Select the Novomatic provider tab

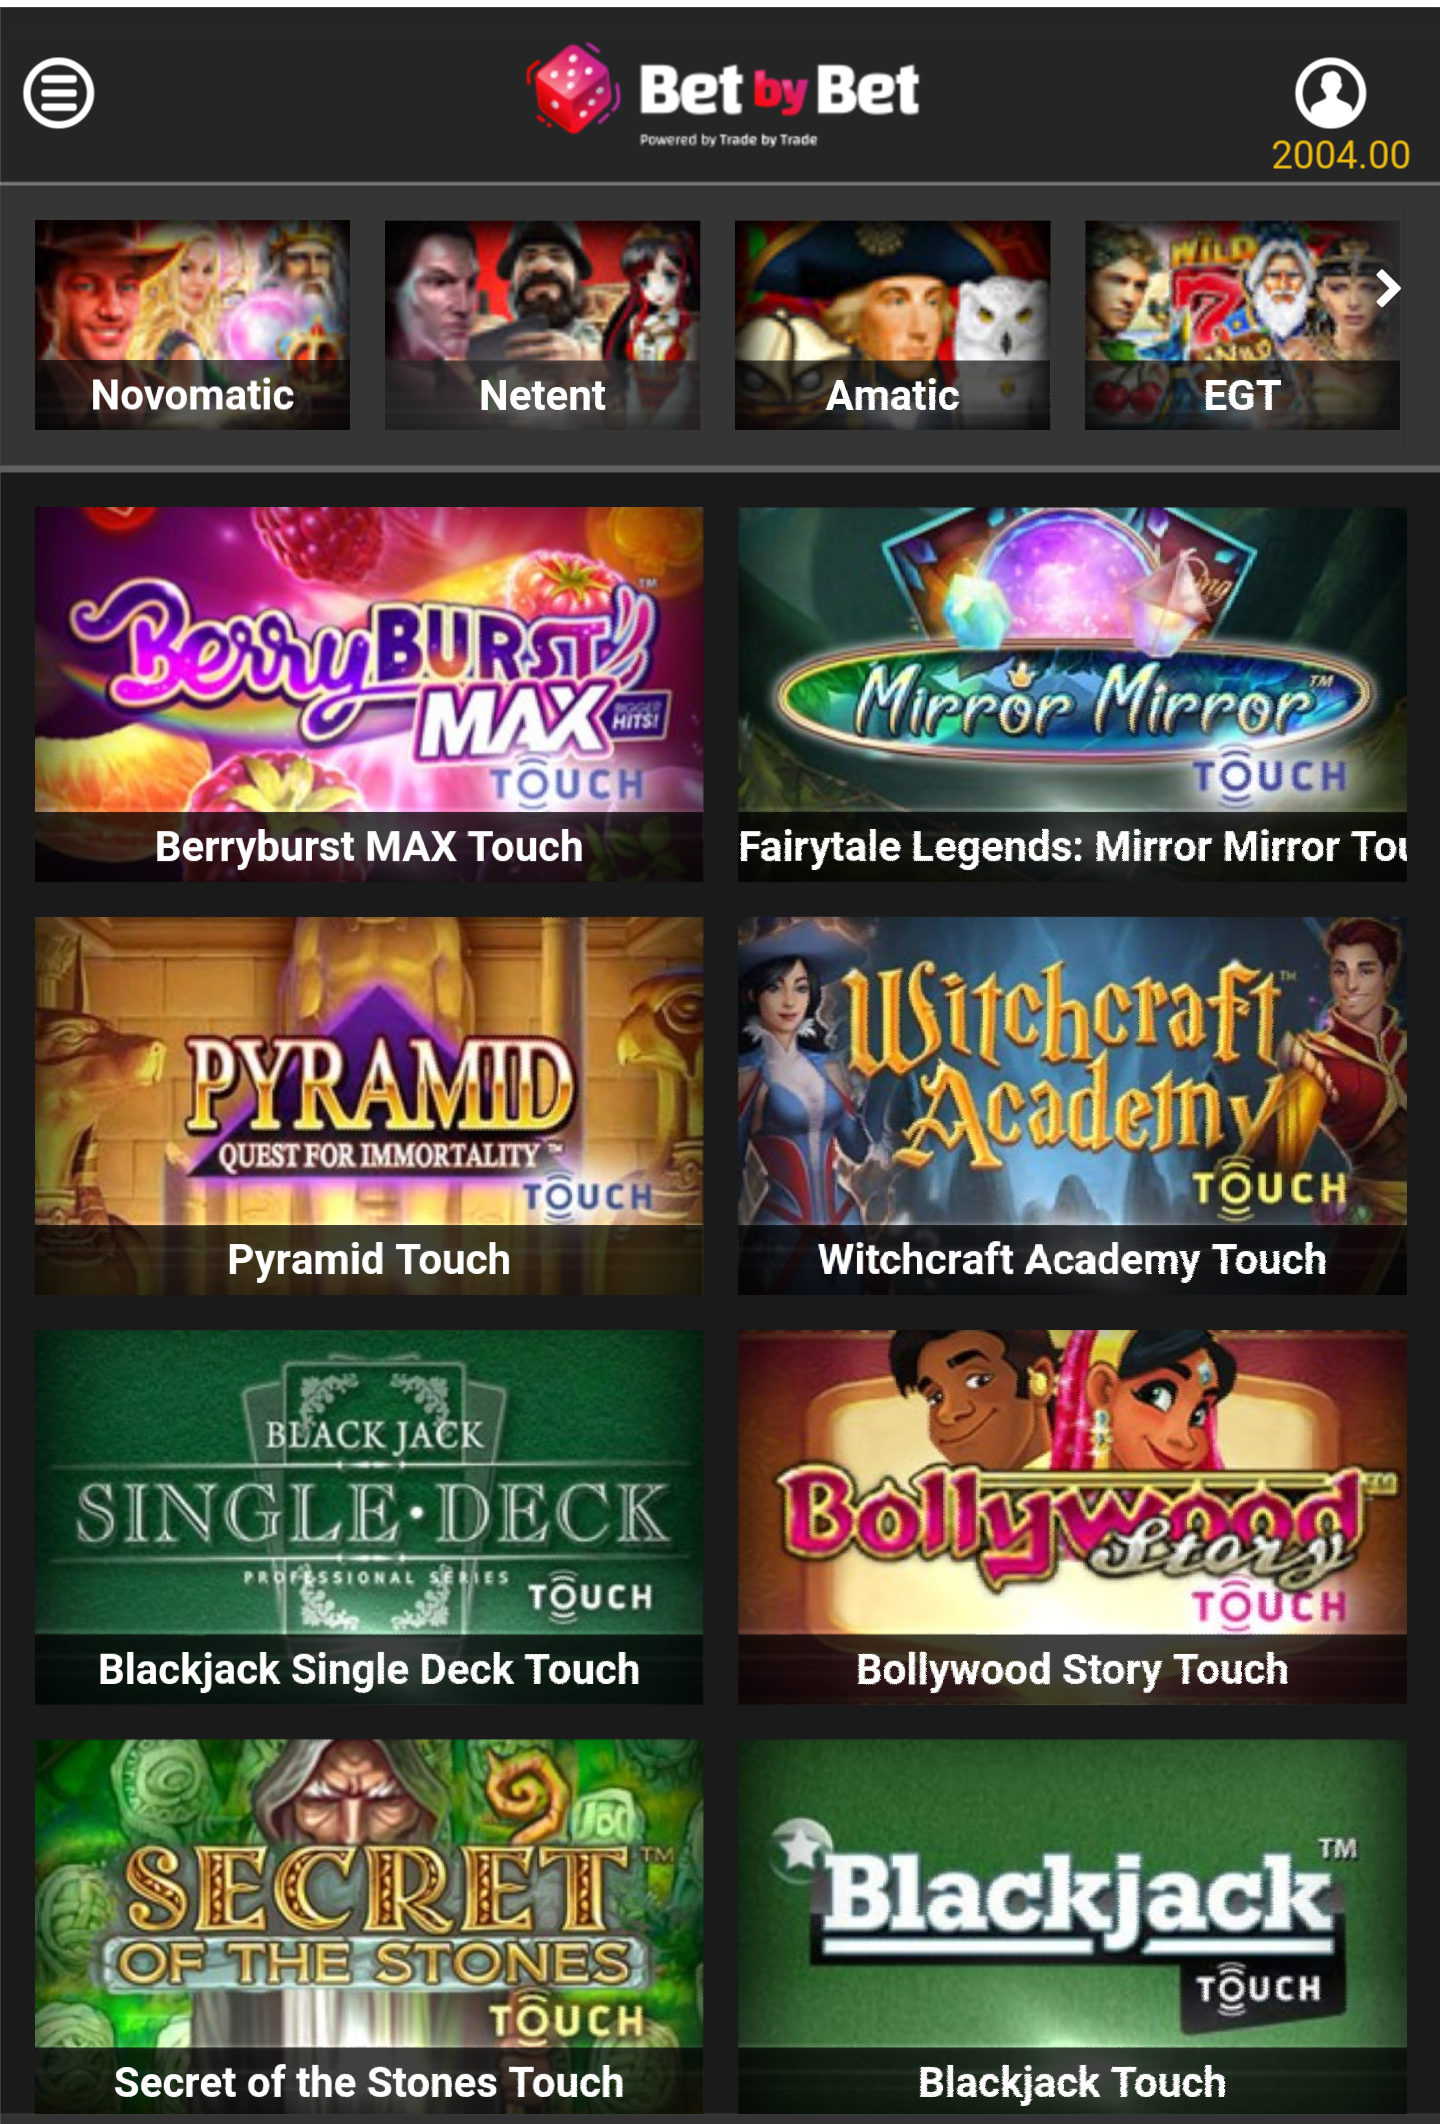(x=192, y=325)
